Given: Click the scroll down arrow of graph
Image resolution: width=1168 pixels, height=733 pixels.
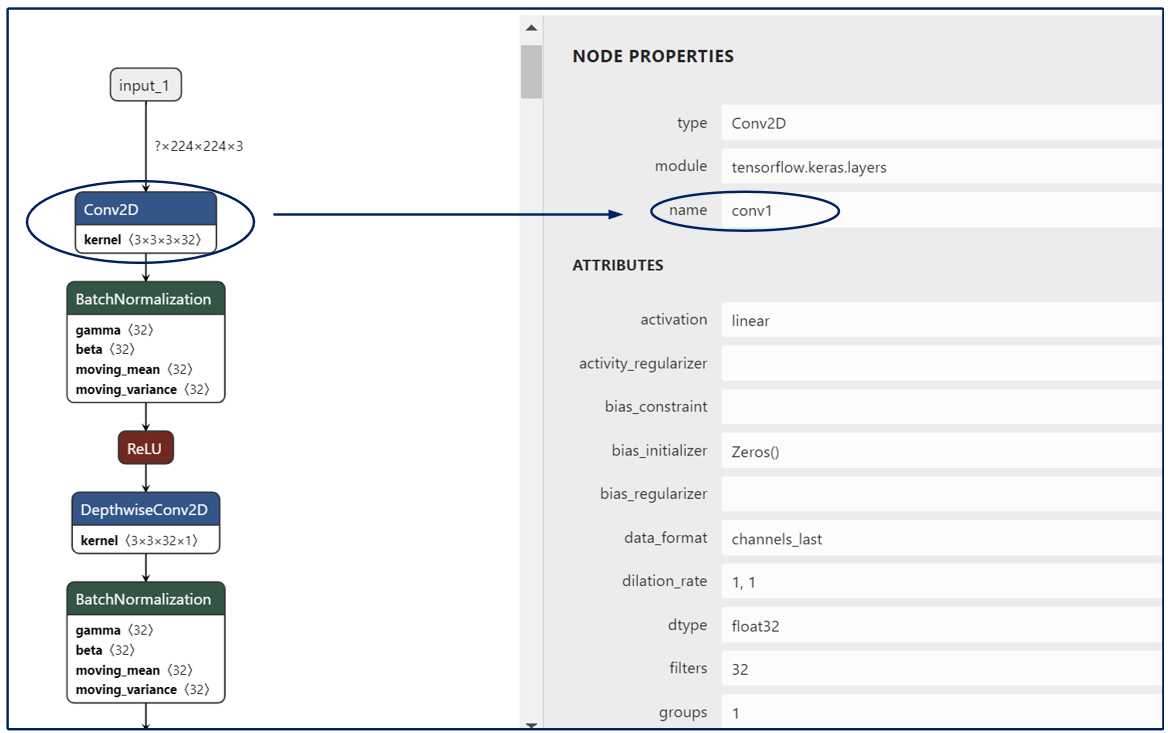Looking at the screenshot, I should [x=531, y=725].
